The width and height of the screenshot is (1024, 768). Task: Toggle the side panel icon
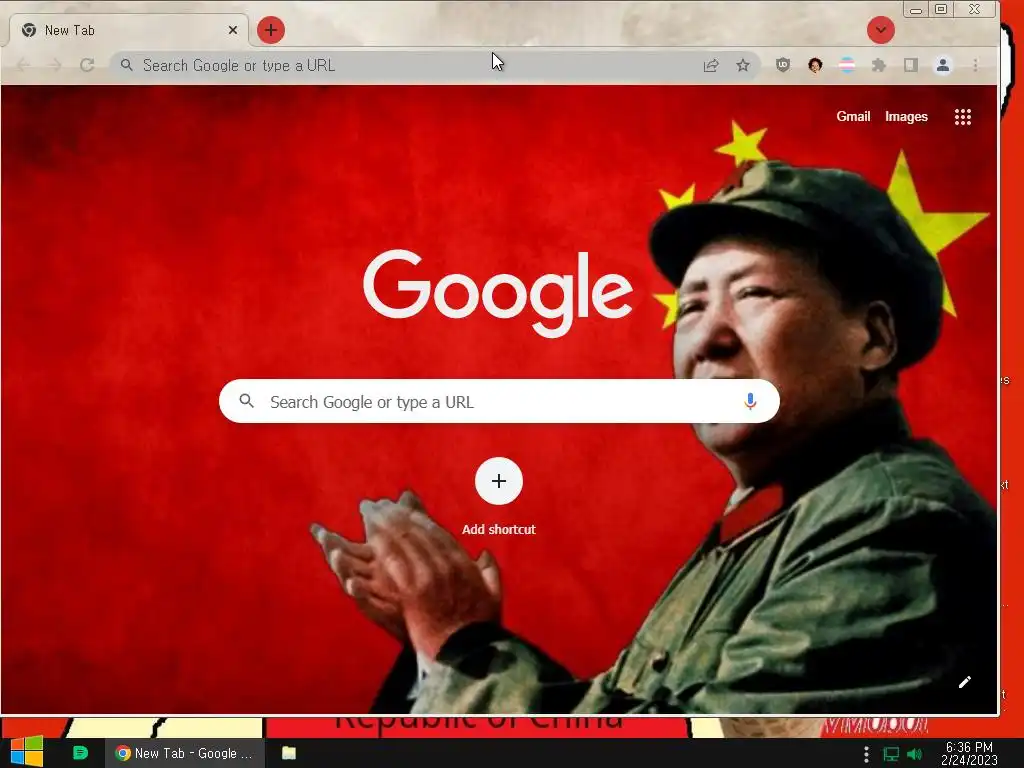point(910,65)
